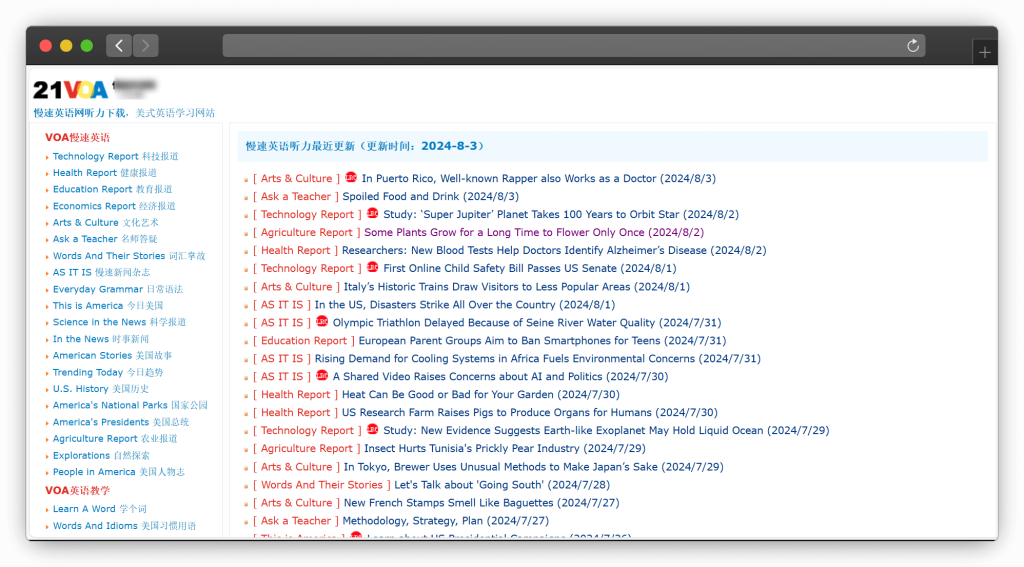
Task: Click the browser forward arrow button
Action: pyautogui.click(x=146, y=46)
